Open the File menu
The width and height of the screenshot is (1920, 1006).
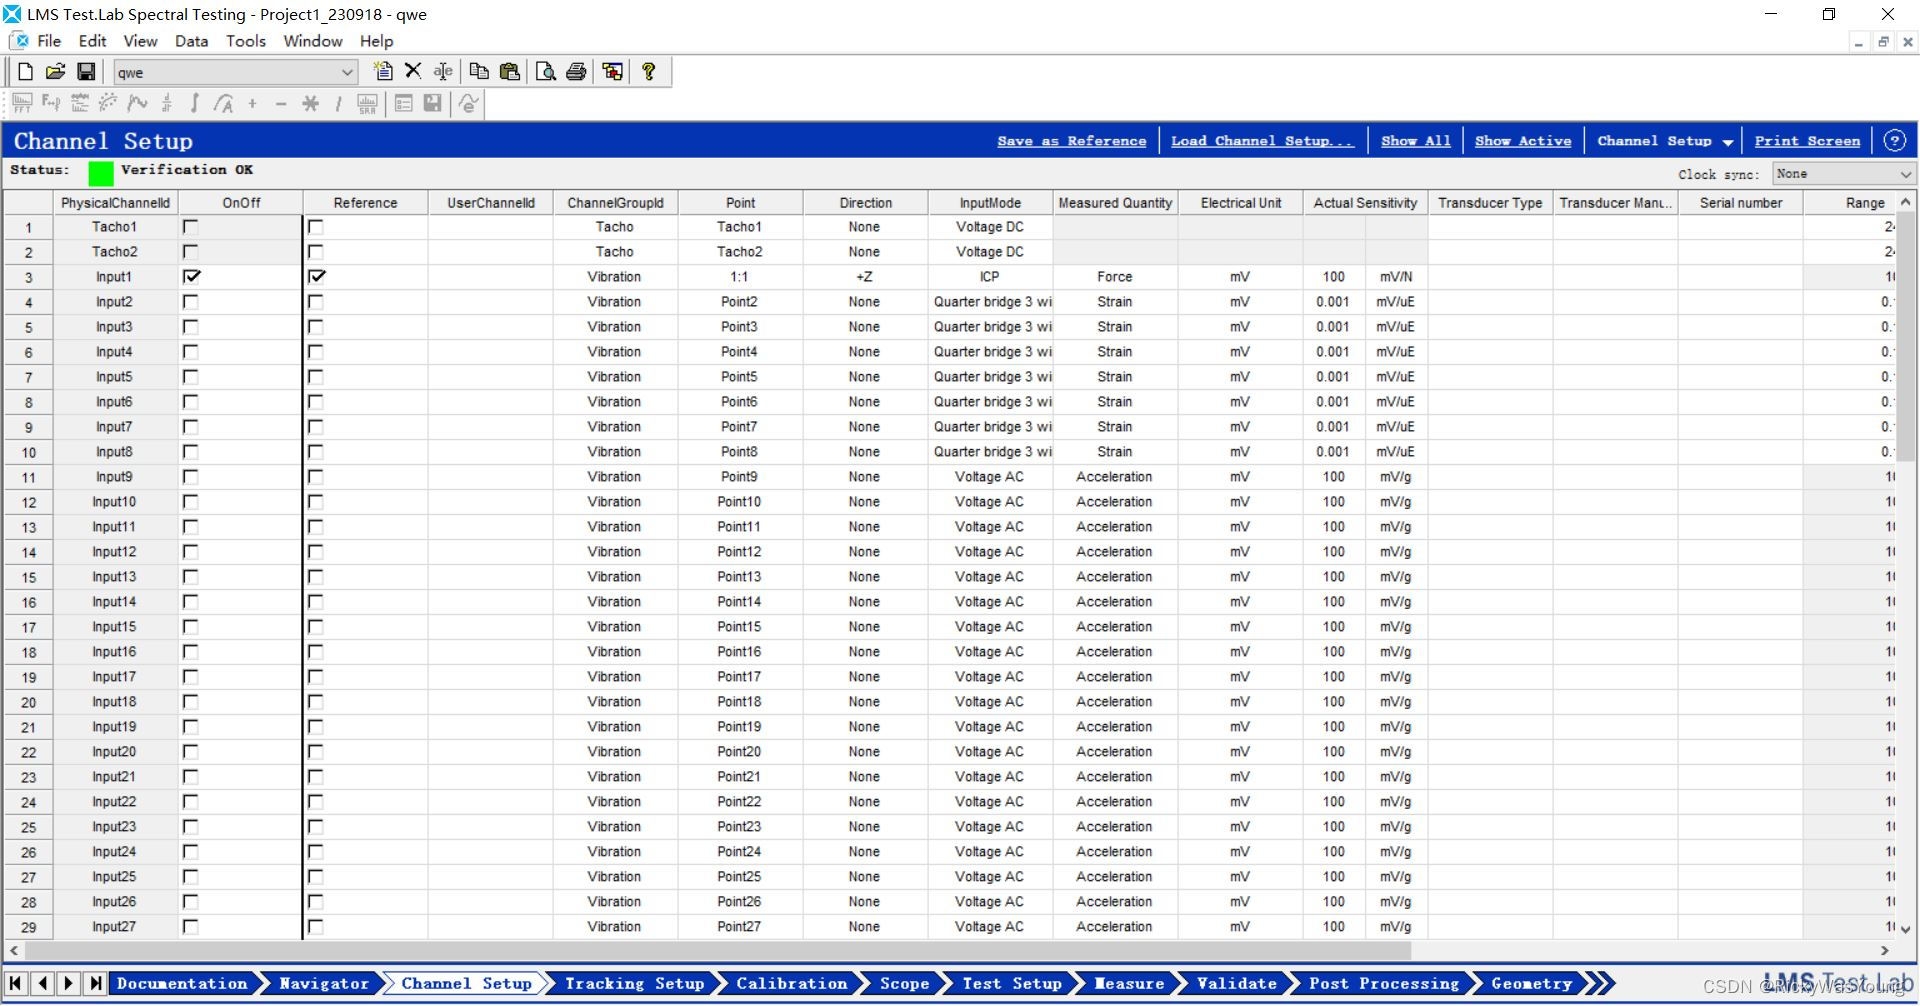click(49, 41)
